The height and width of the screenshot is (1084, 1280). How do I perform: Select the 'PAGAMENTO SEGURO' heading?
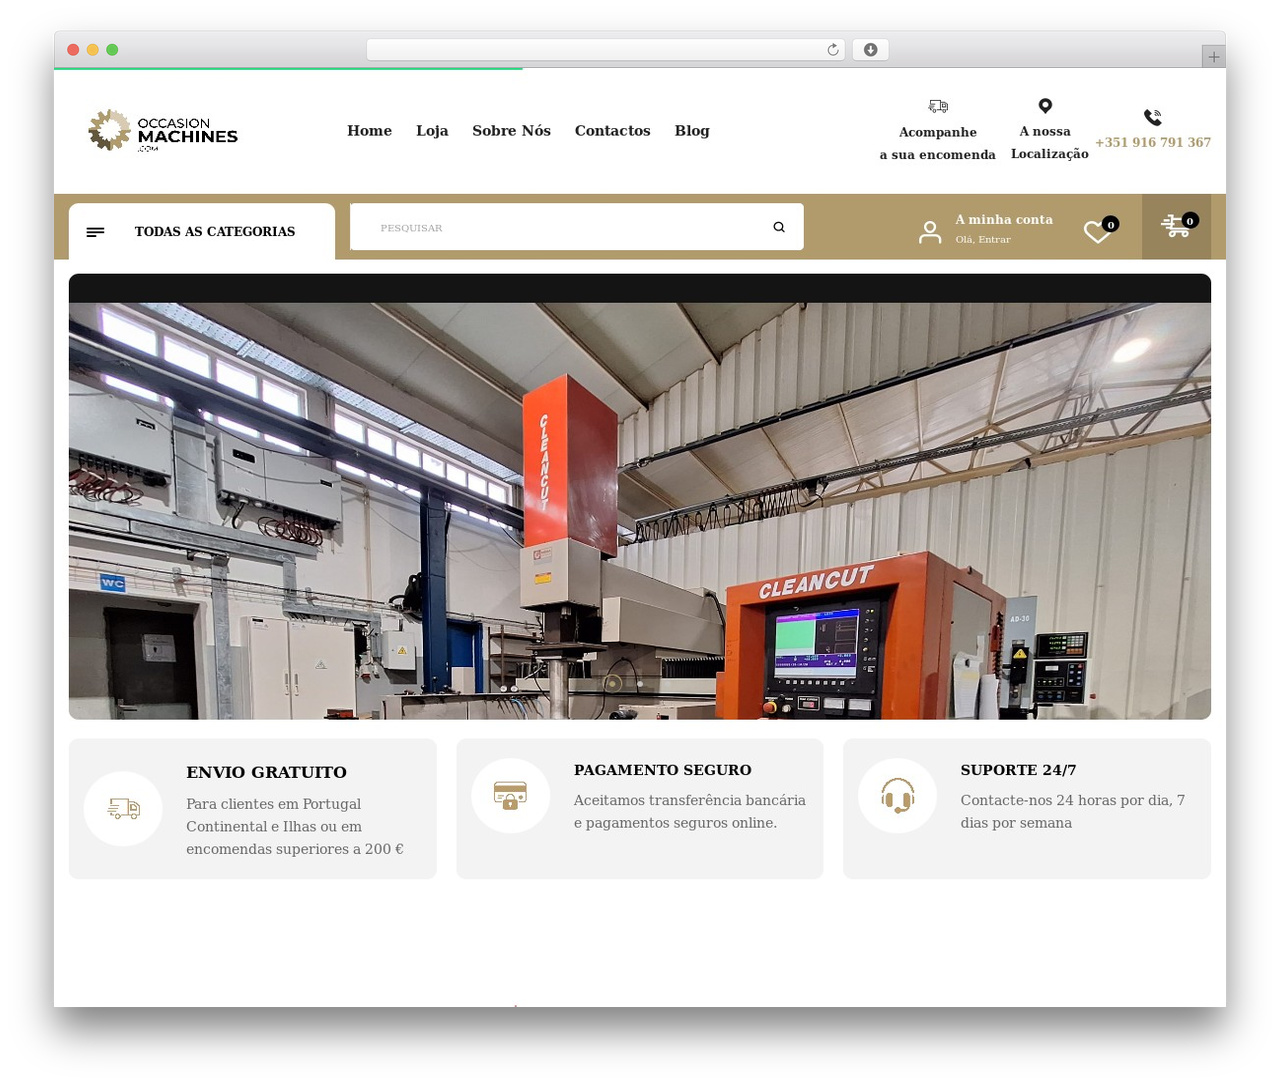[662, 770]
